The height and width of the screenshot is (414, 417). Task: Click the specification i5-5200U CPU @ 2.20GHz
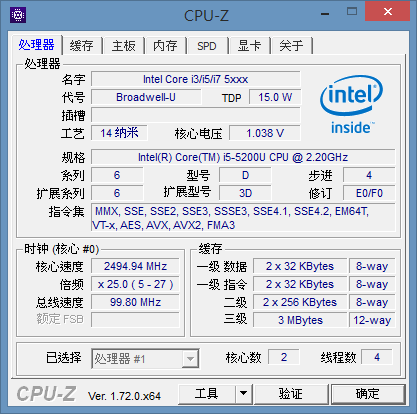point(243,157)
